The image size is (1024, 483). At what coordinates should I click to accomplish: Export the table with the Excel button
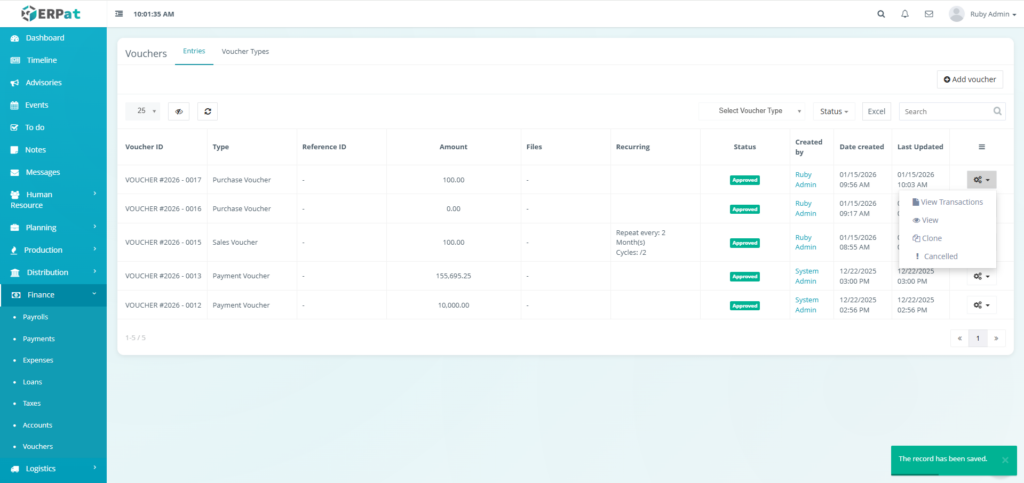[x=876, y=112]
